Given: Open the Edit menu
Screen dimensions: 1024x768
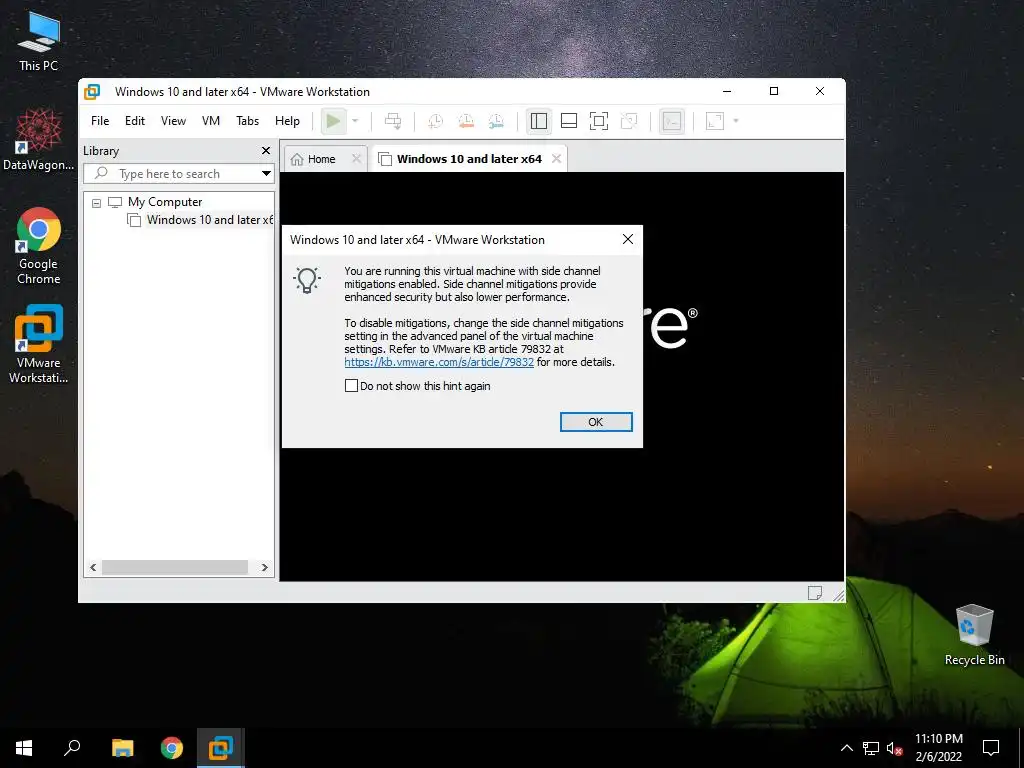Looking at the screenshot, I should tap(135, 121).
